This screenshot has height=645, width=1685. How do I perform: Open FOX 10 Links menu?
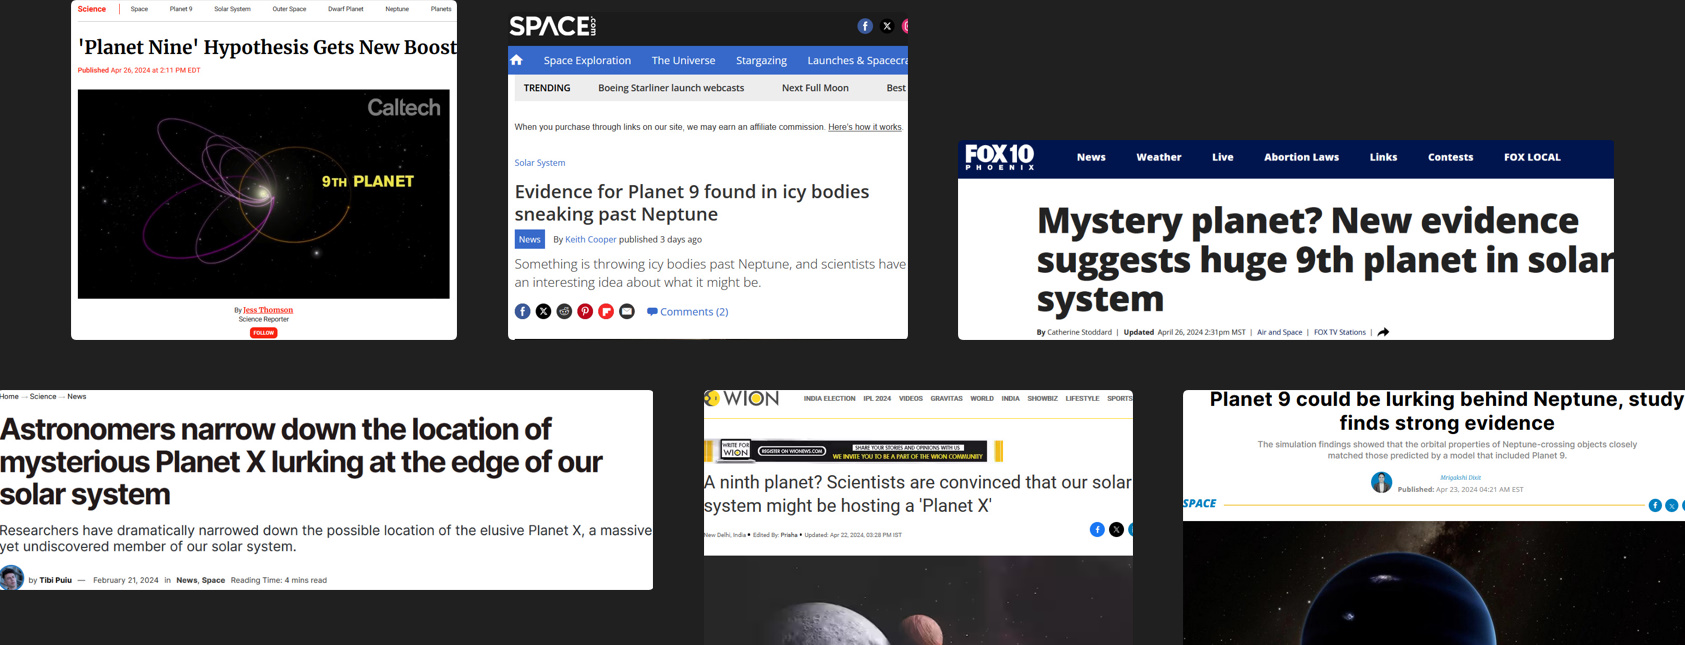click(1383, 157)
